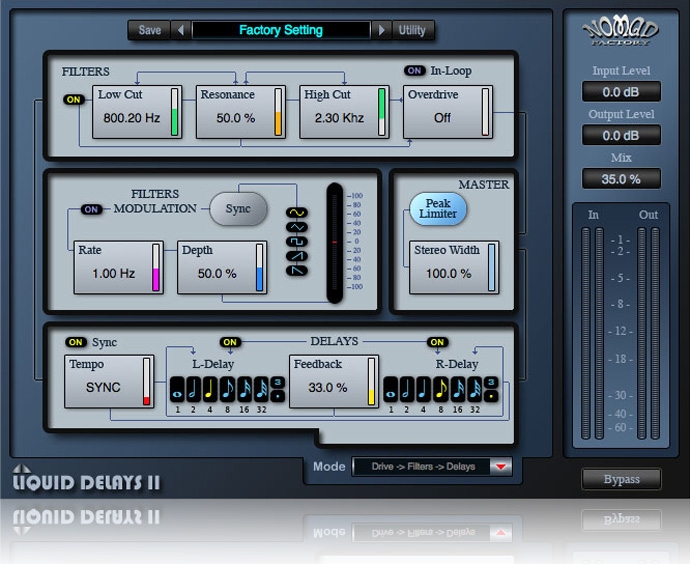690x564 pixels.
Task: Toggle the Filters ON switch
Action: (74, 99)
